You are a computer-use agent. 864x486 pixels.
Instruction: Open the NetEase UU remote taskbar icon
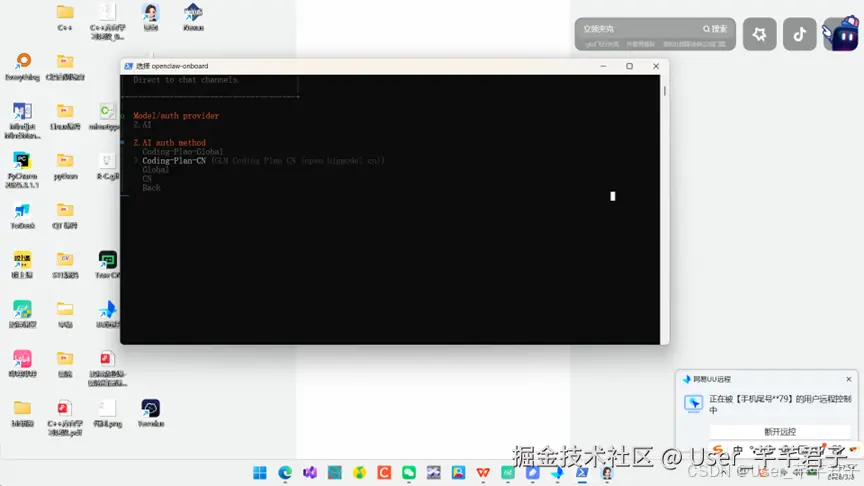pyautogui.click(x=557, y=473)
